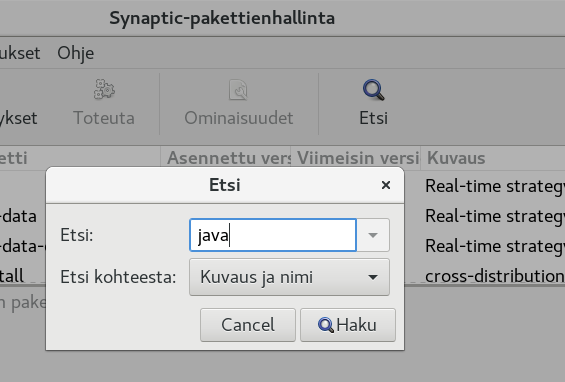This screenshot has height=382, width=565.
Task: Sort by the Asennettu versio column header
Action: 226,158
